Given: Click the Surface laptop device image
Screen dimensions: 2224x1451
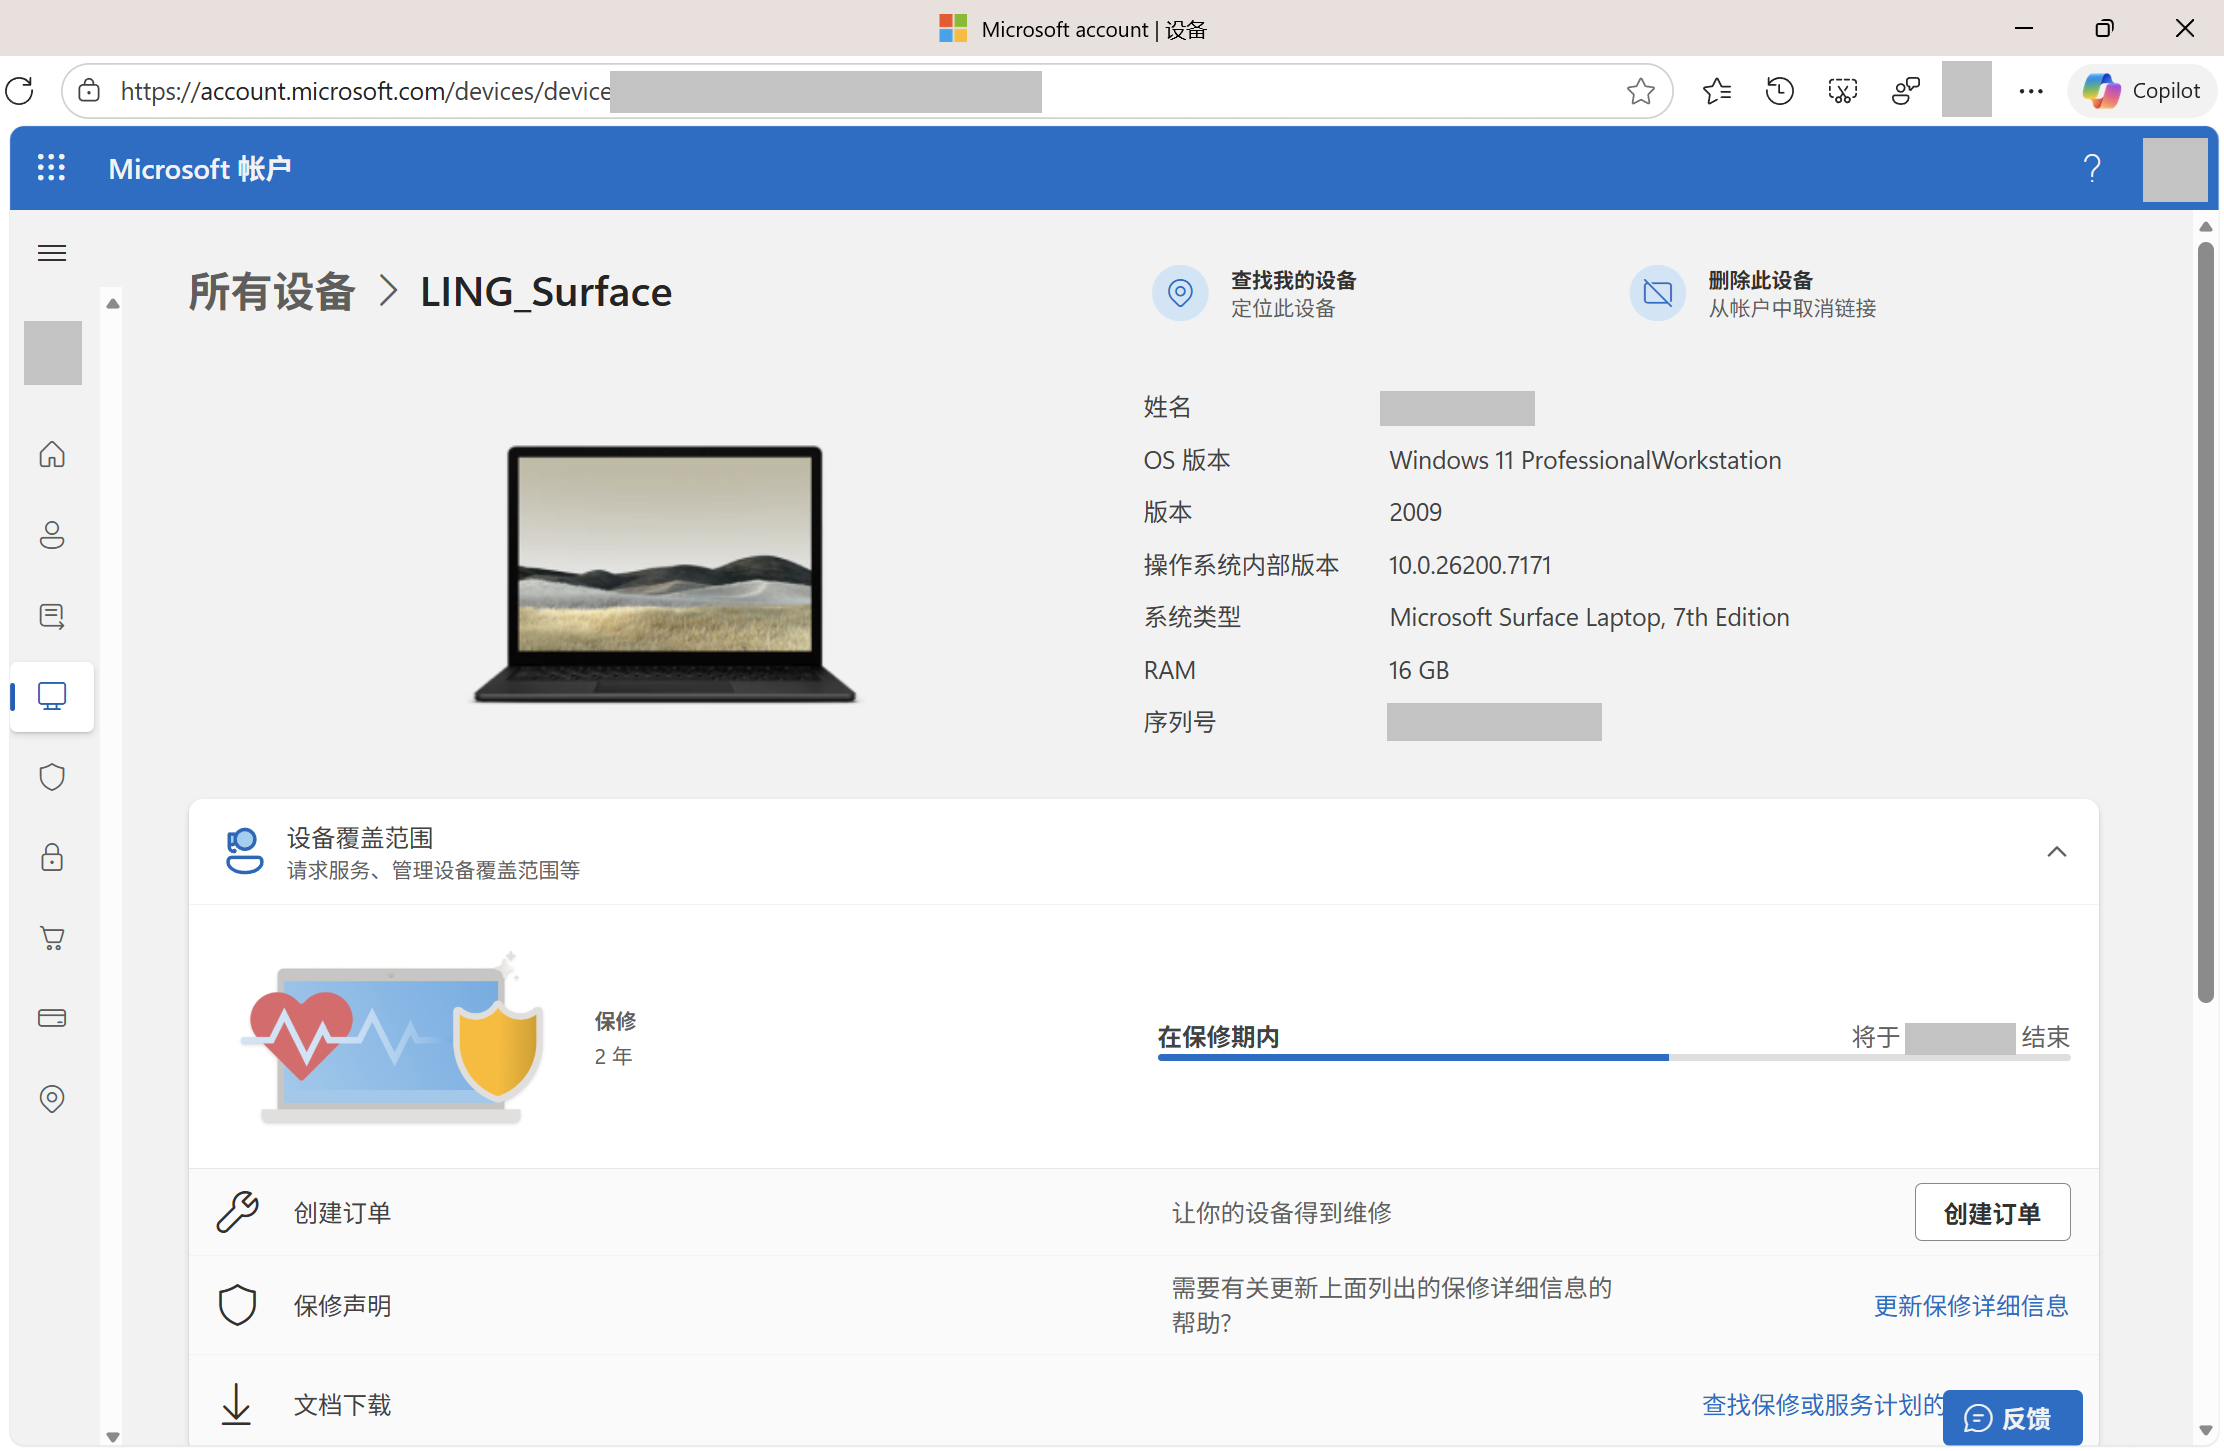Looking at the screenshot, I should click(664, 574).
